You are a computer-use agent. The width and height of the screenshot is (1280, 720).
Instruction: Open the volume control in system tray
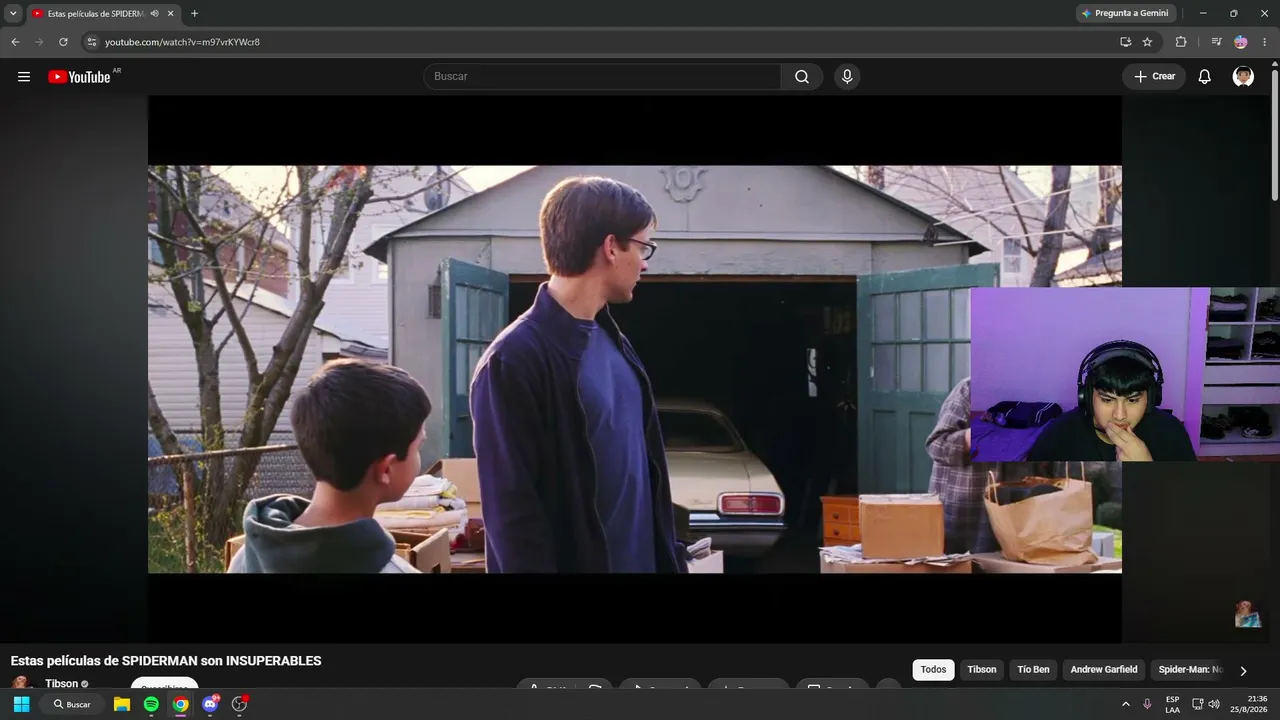(1214, 704)
